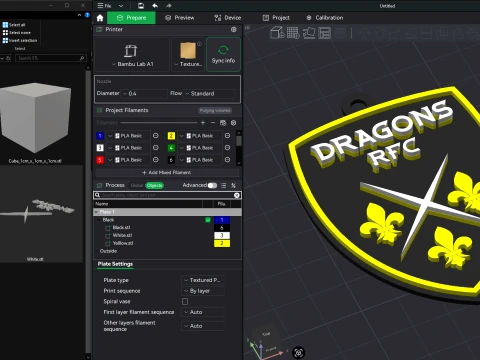Click red filament 5 color swatch

100,160
